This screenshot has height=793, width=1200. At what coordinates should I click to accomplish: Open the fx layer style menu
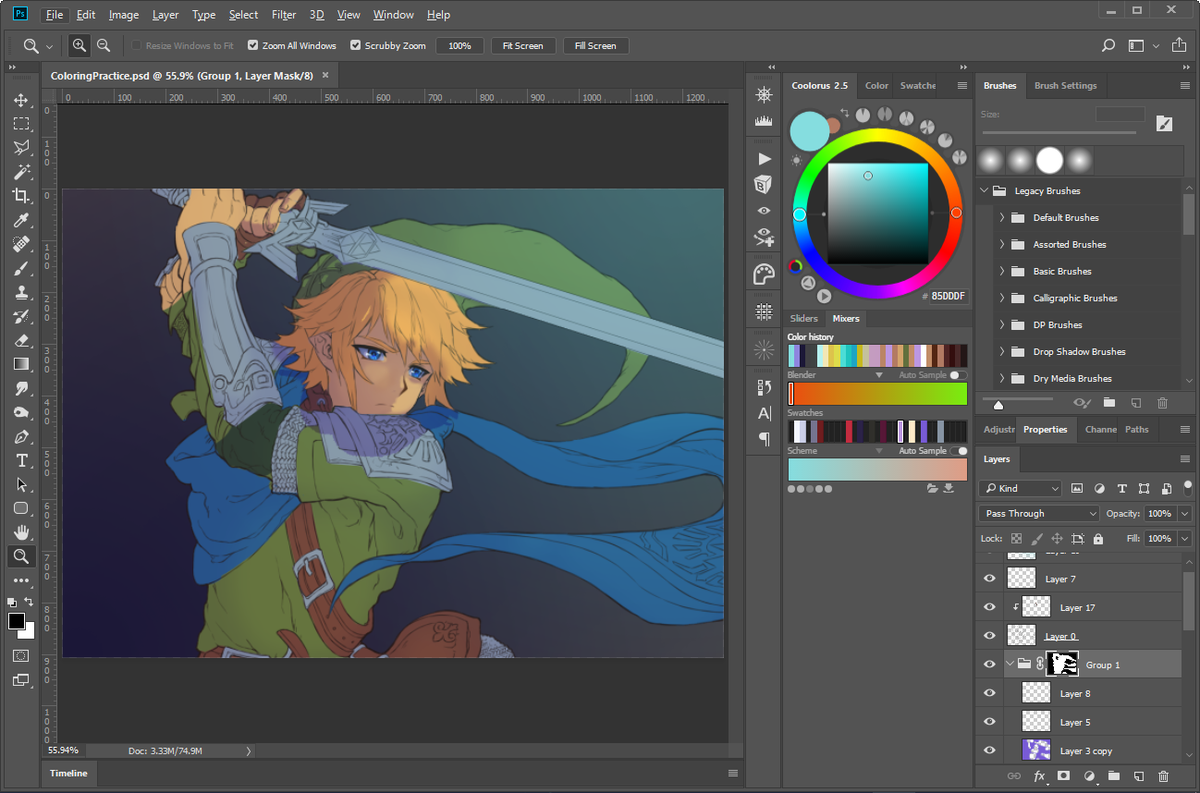1039,776
